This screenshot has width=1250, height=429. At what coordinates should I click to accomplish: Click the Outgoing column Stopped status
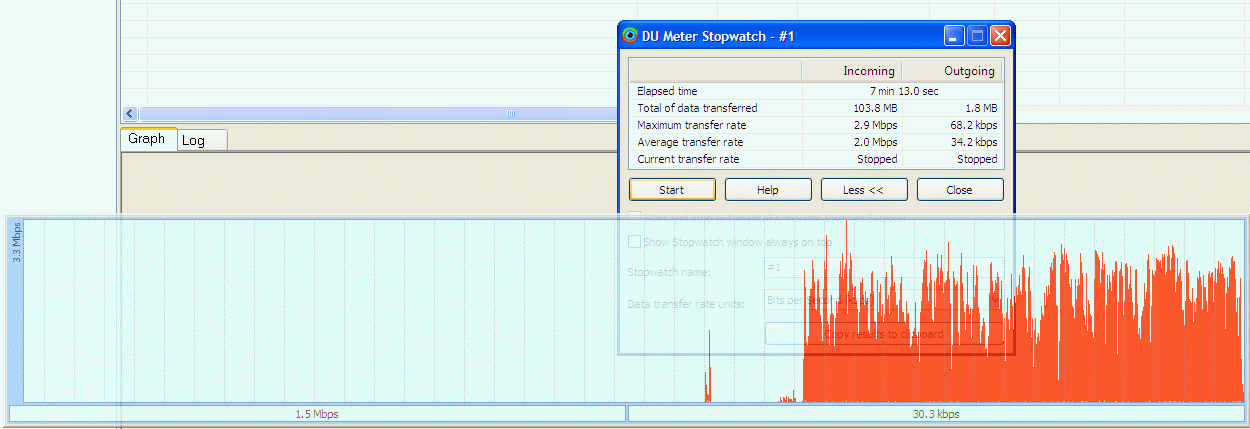[x=977, y=159]
